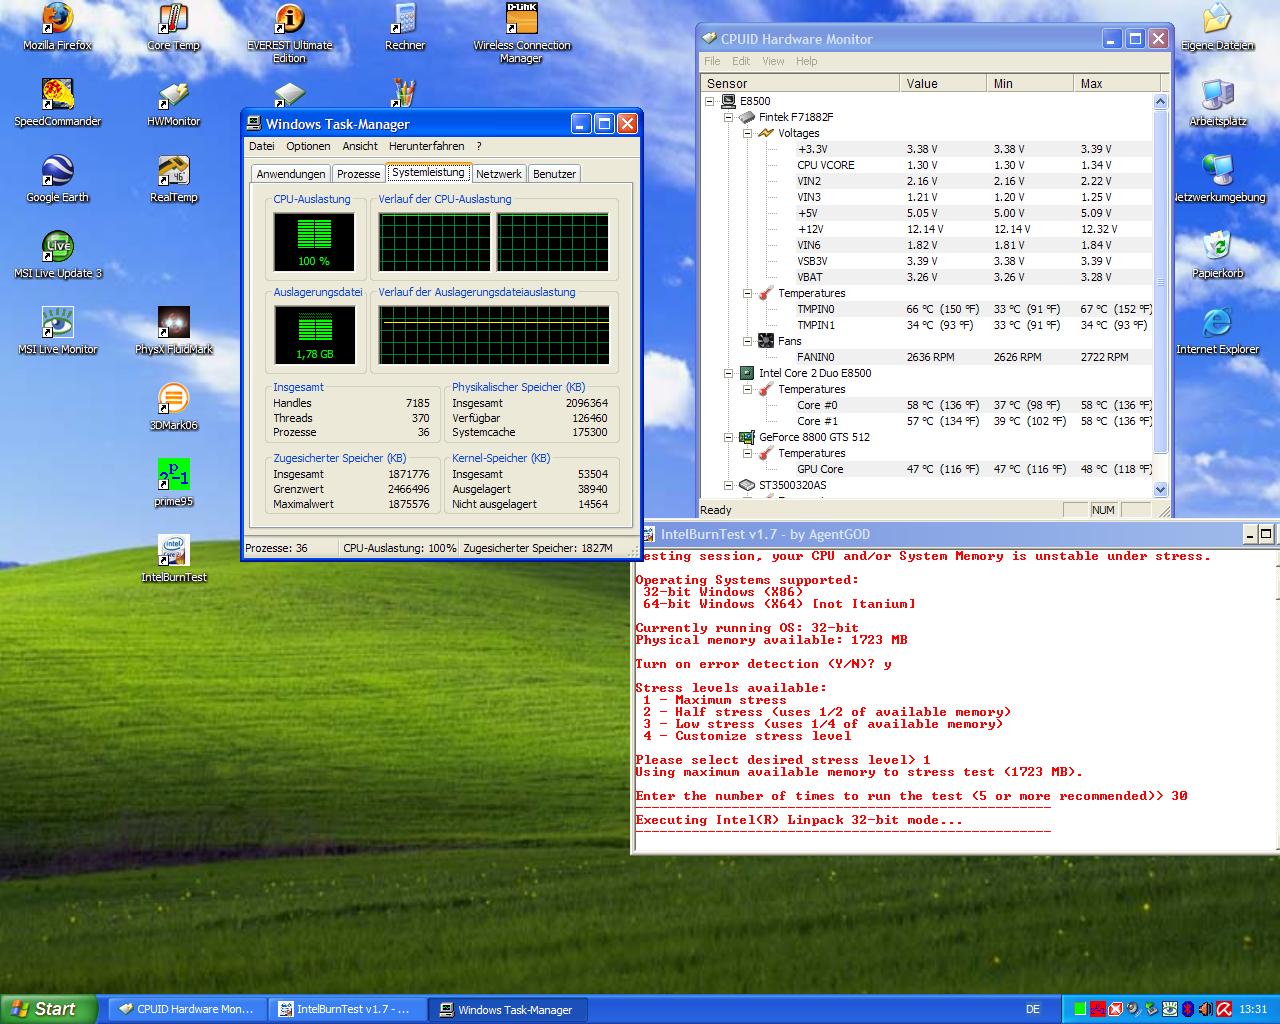Viewport: 1280px width, 1024px height.
Task: Open File menu in Hardware Monitor
Action: coord(712,61)
